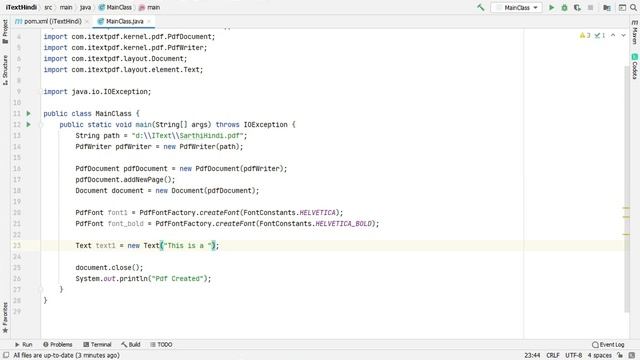Click the lowest yellow warning stripe mark

(x=626, y=235)
